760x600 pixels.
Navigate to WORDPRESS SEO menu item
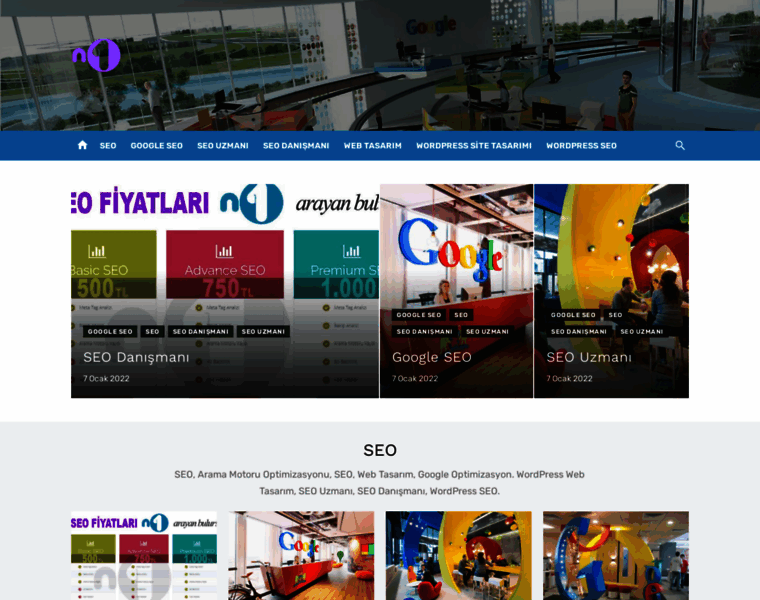tap(582, 146)
